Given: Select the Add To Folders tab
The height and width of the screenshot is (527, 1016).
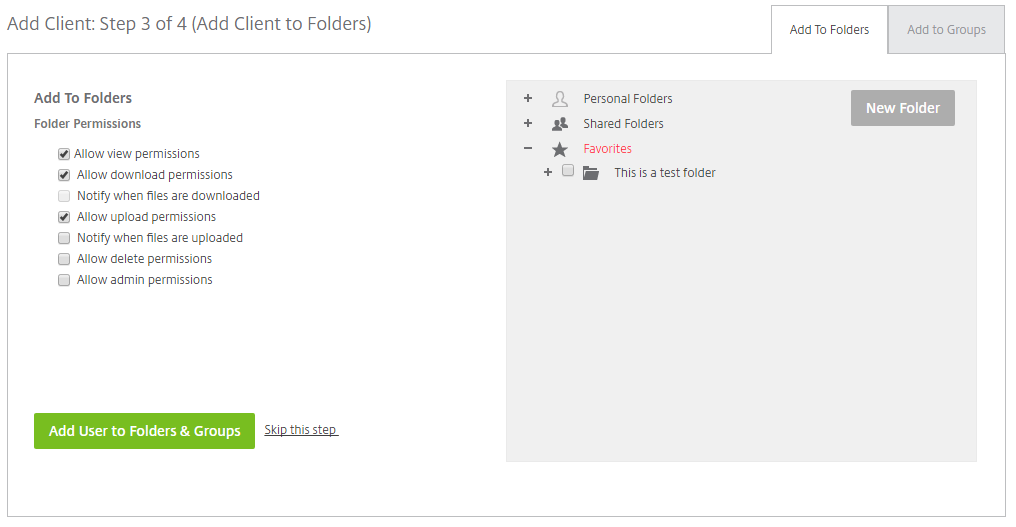Looking at the screenshot, I should tap(829, 30).
